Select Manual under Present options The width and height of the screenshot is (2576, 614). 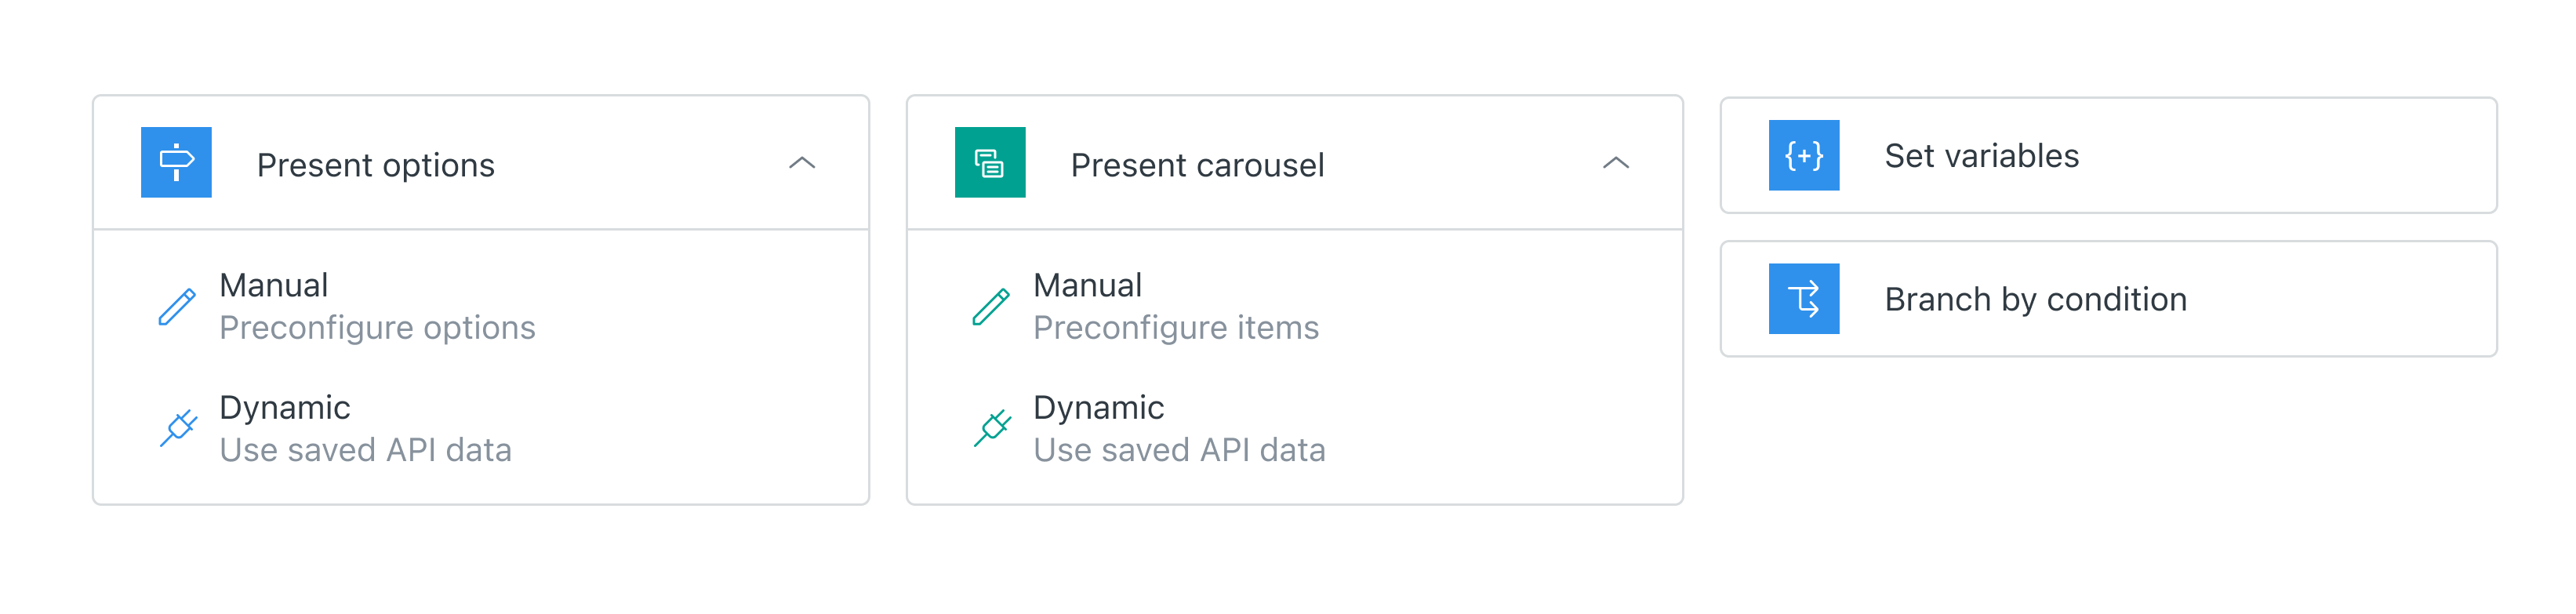274,285
